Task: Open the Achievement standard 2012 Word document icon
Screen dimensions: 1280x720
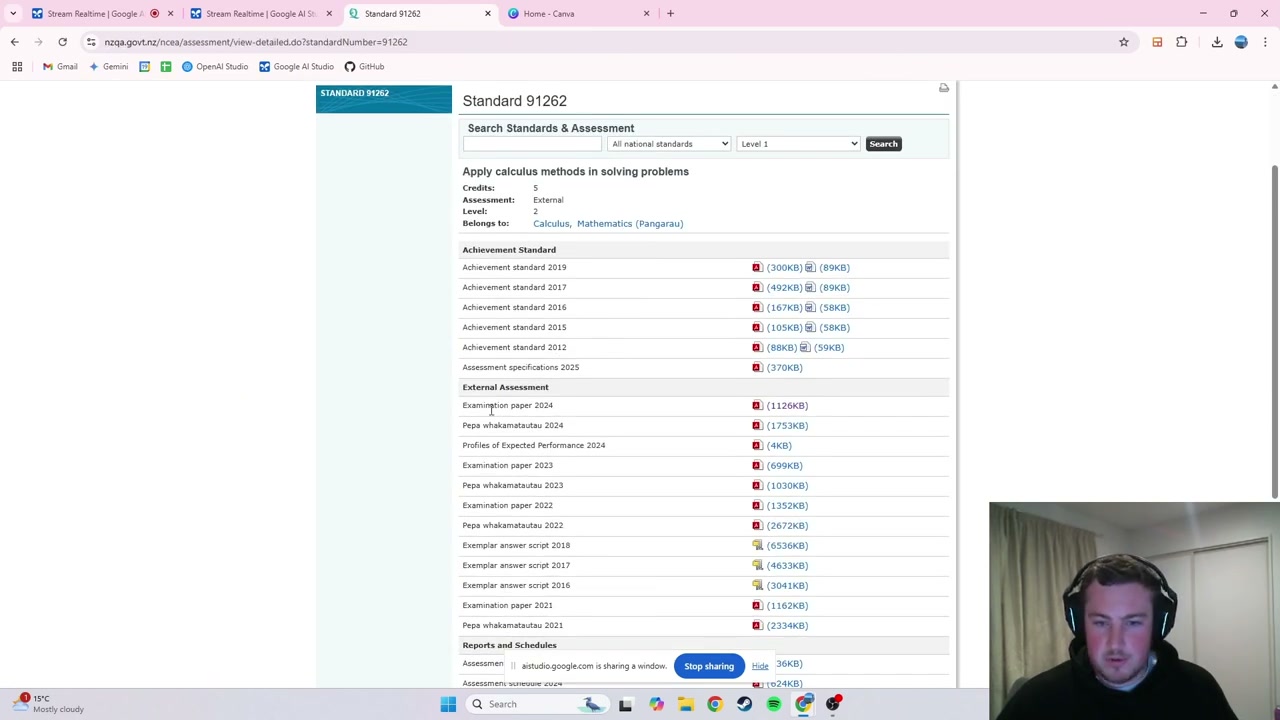Action: click(x=805, y=347)
